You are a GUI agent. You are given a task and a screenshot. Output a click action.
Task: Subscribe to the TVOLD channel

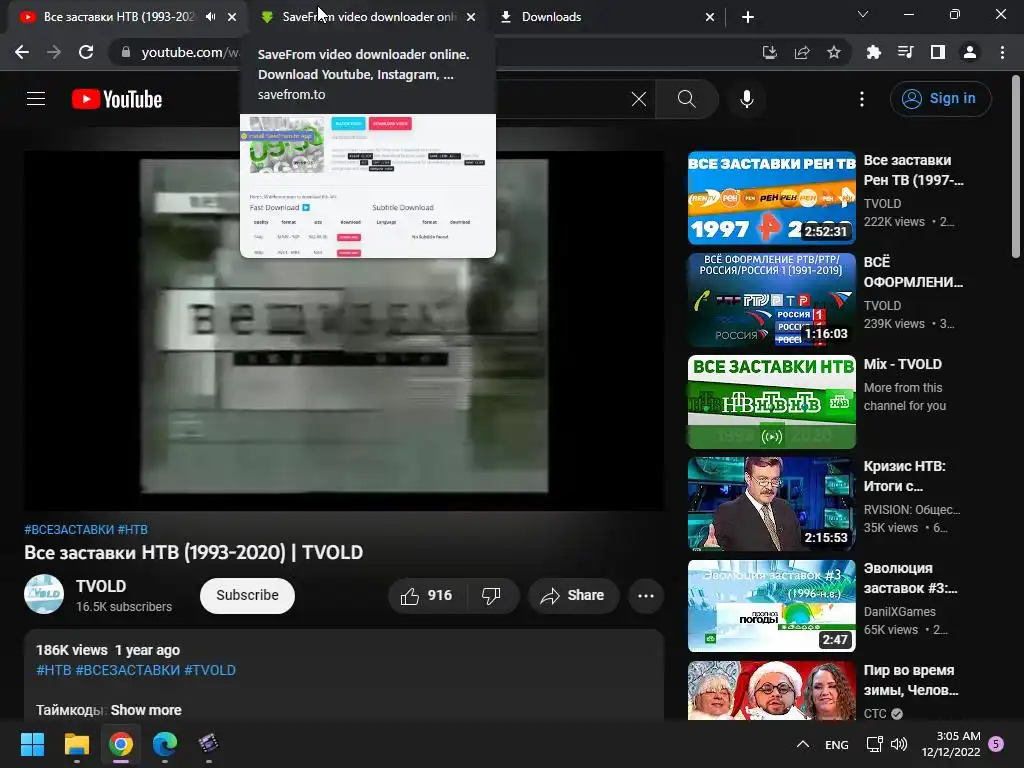[x=248, y=595]
